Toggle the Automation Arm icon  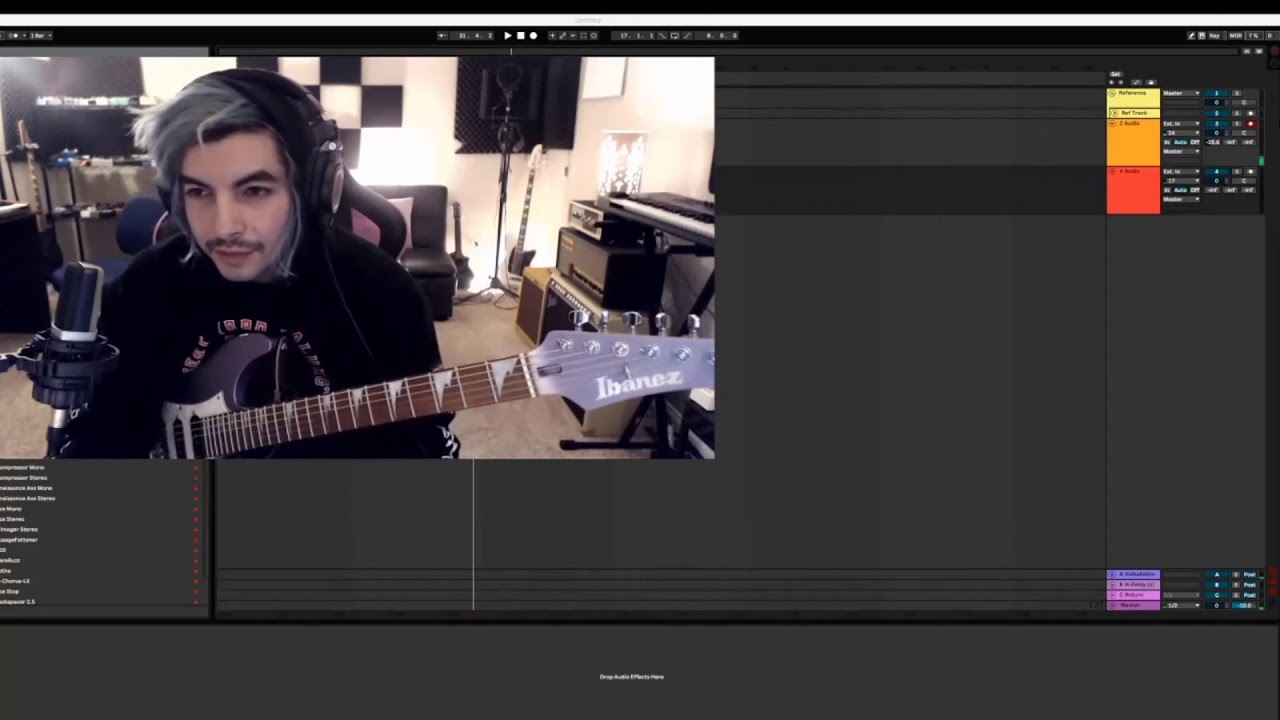coord(562,35)
